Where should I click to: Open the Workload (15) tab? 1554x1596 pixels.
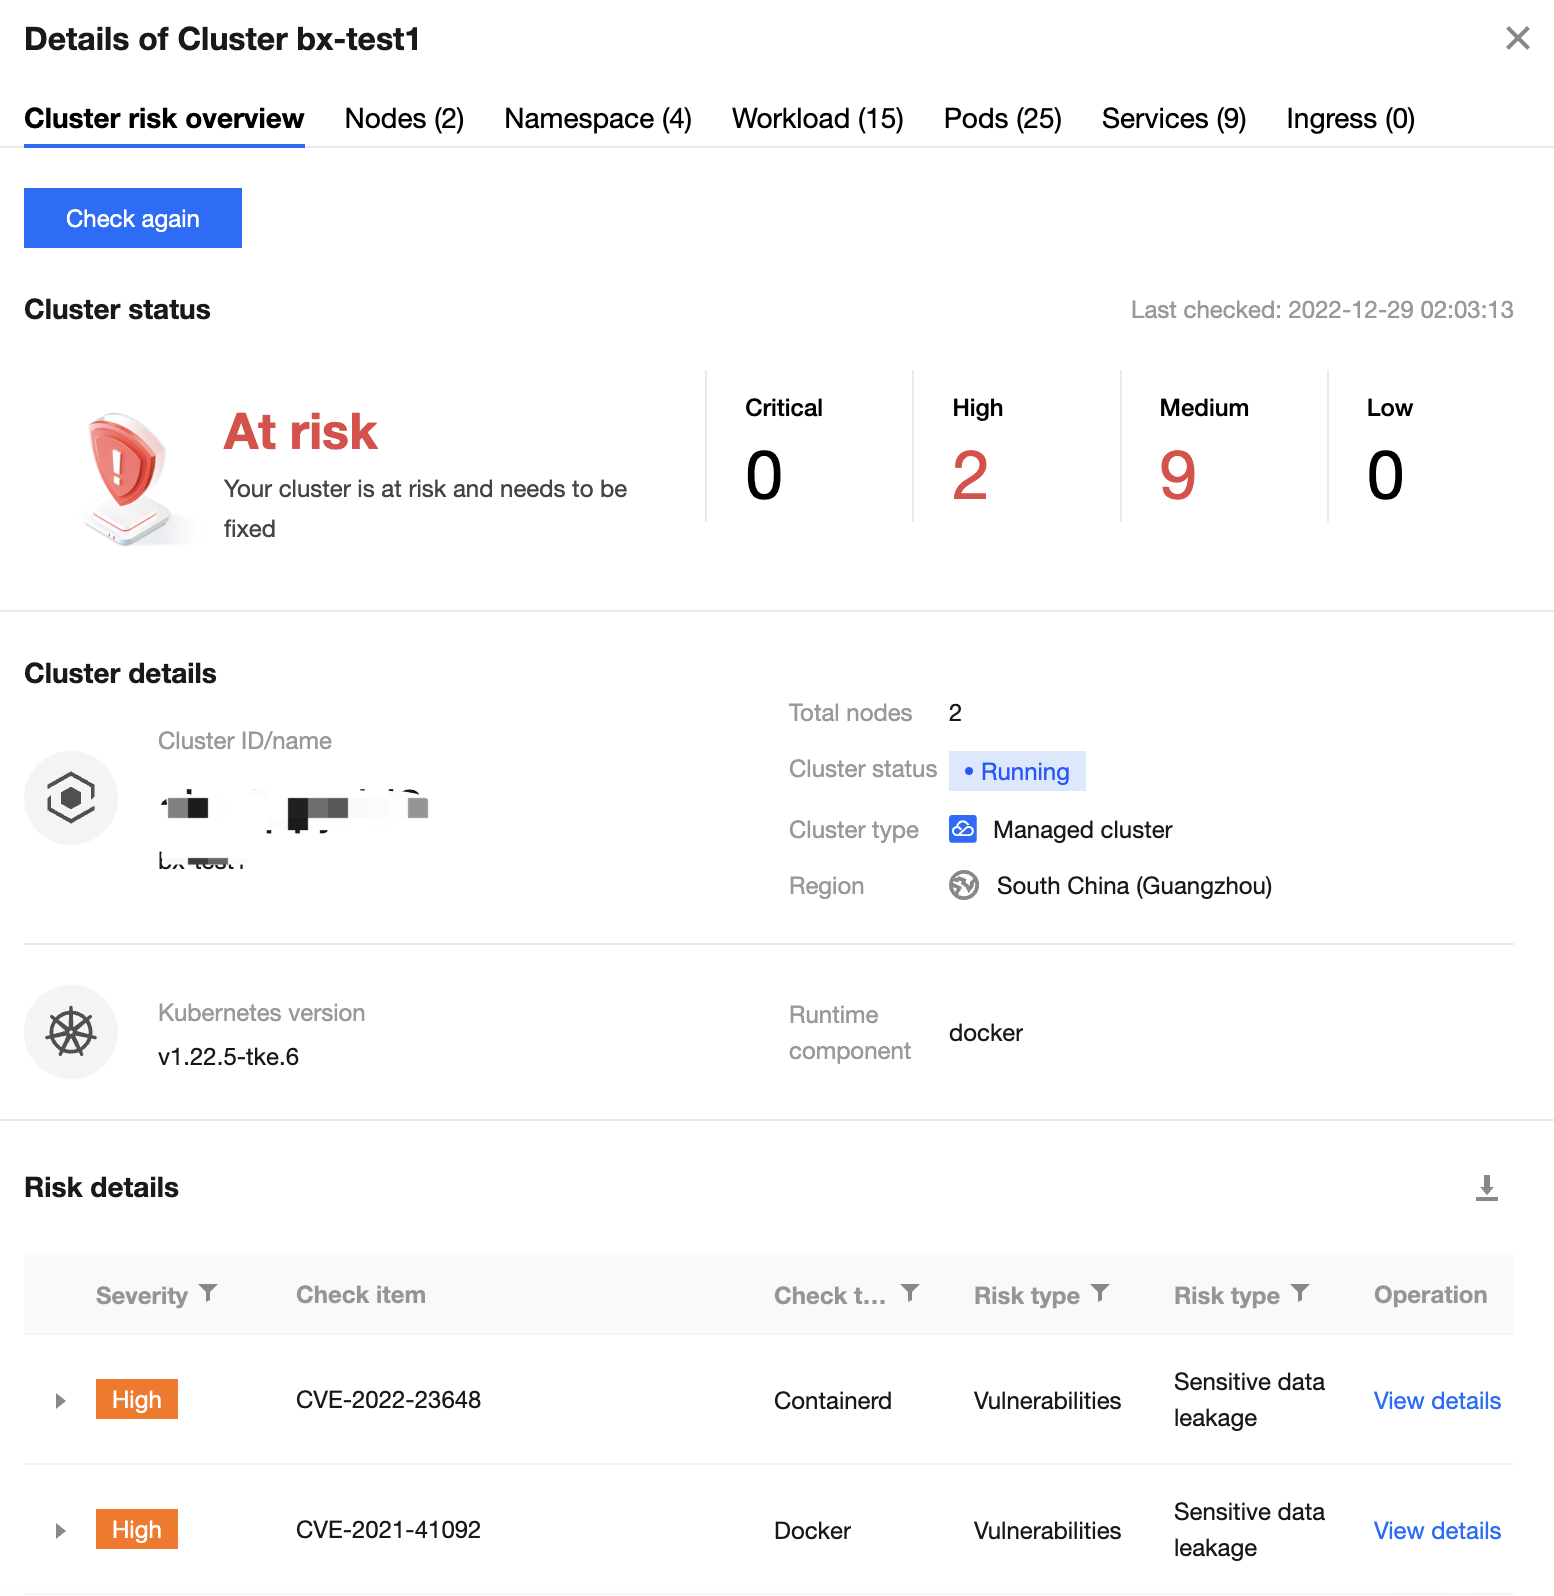coord(817,119)
